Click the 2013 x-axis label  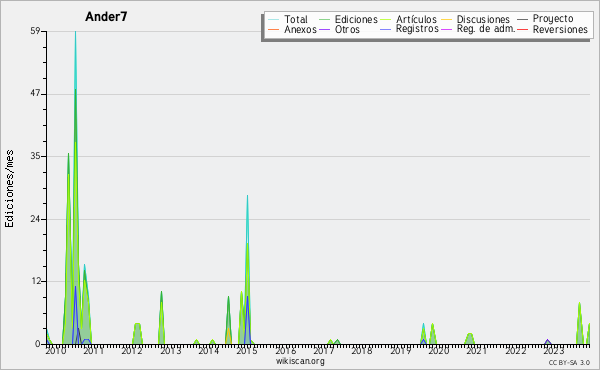coord(170,351)
